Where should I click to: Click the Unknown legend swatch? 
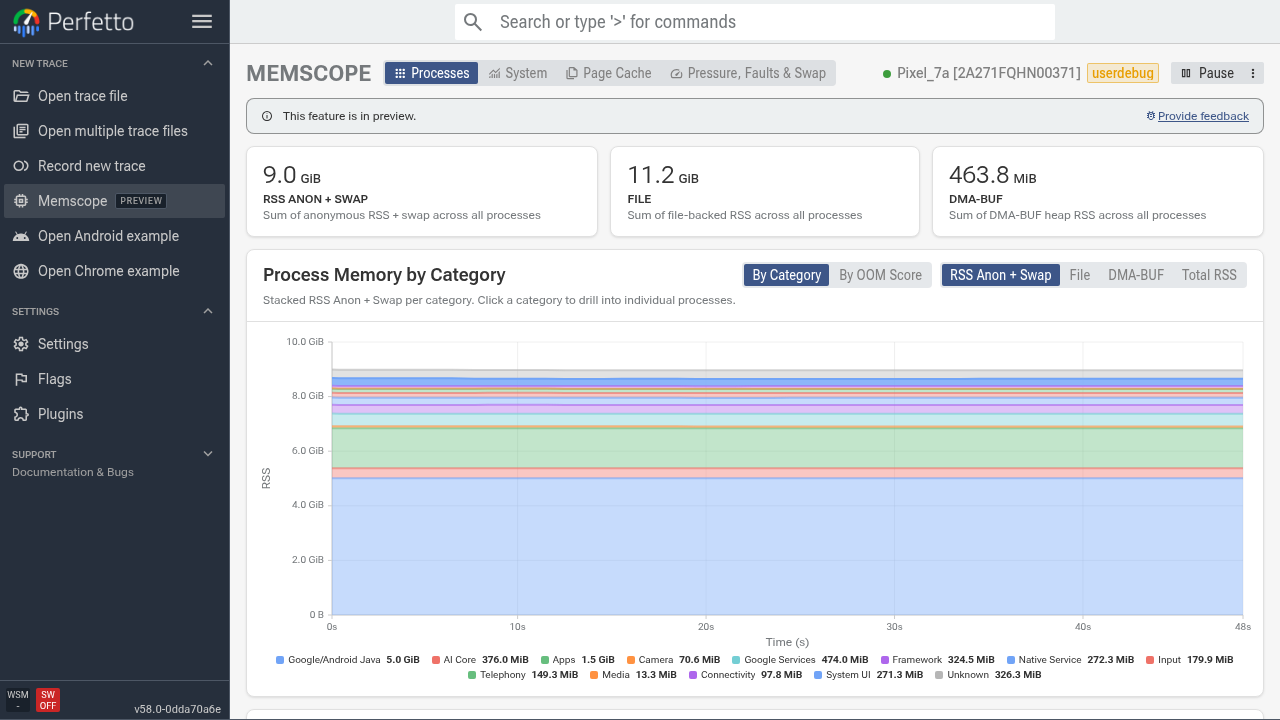tap(939, 675)
